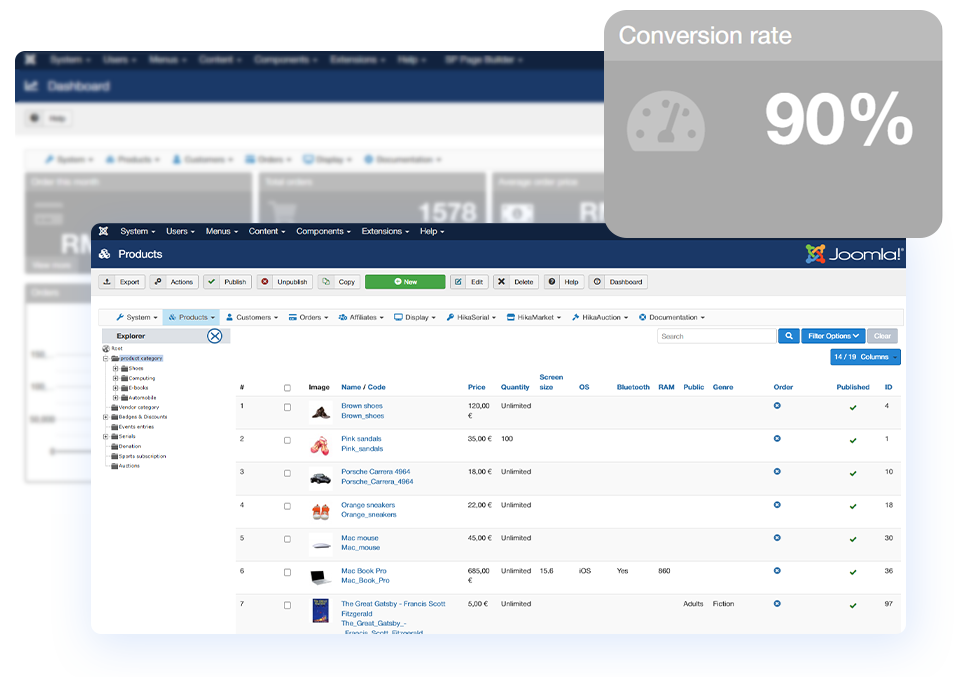Open the Users menu in the Products window
This screenshot has height=677, width=956.
tap(180, 231)
